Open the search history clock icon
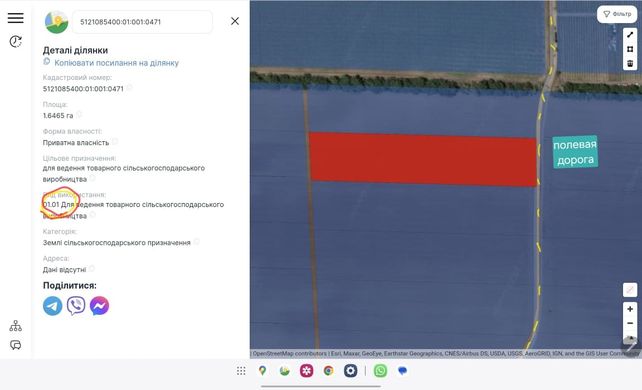The image size is (642, 390). click(x=16, y=41)
